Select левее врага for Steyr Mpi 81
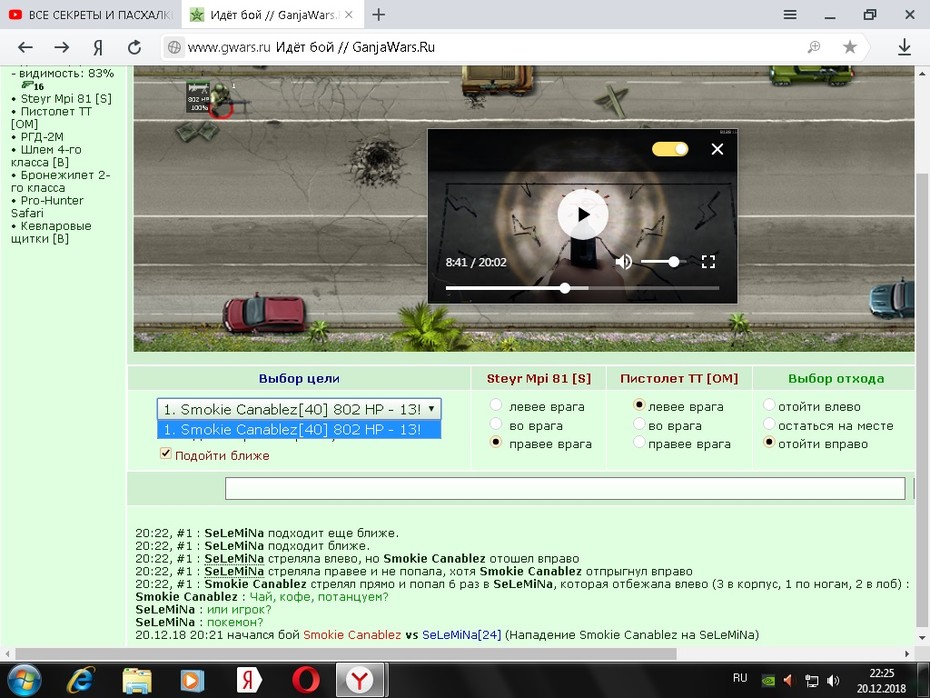 coord(496,405)
